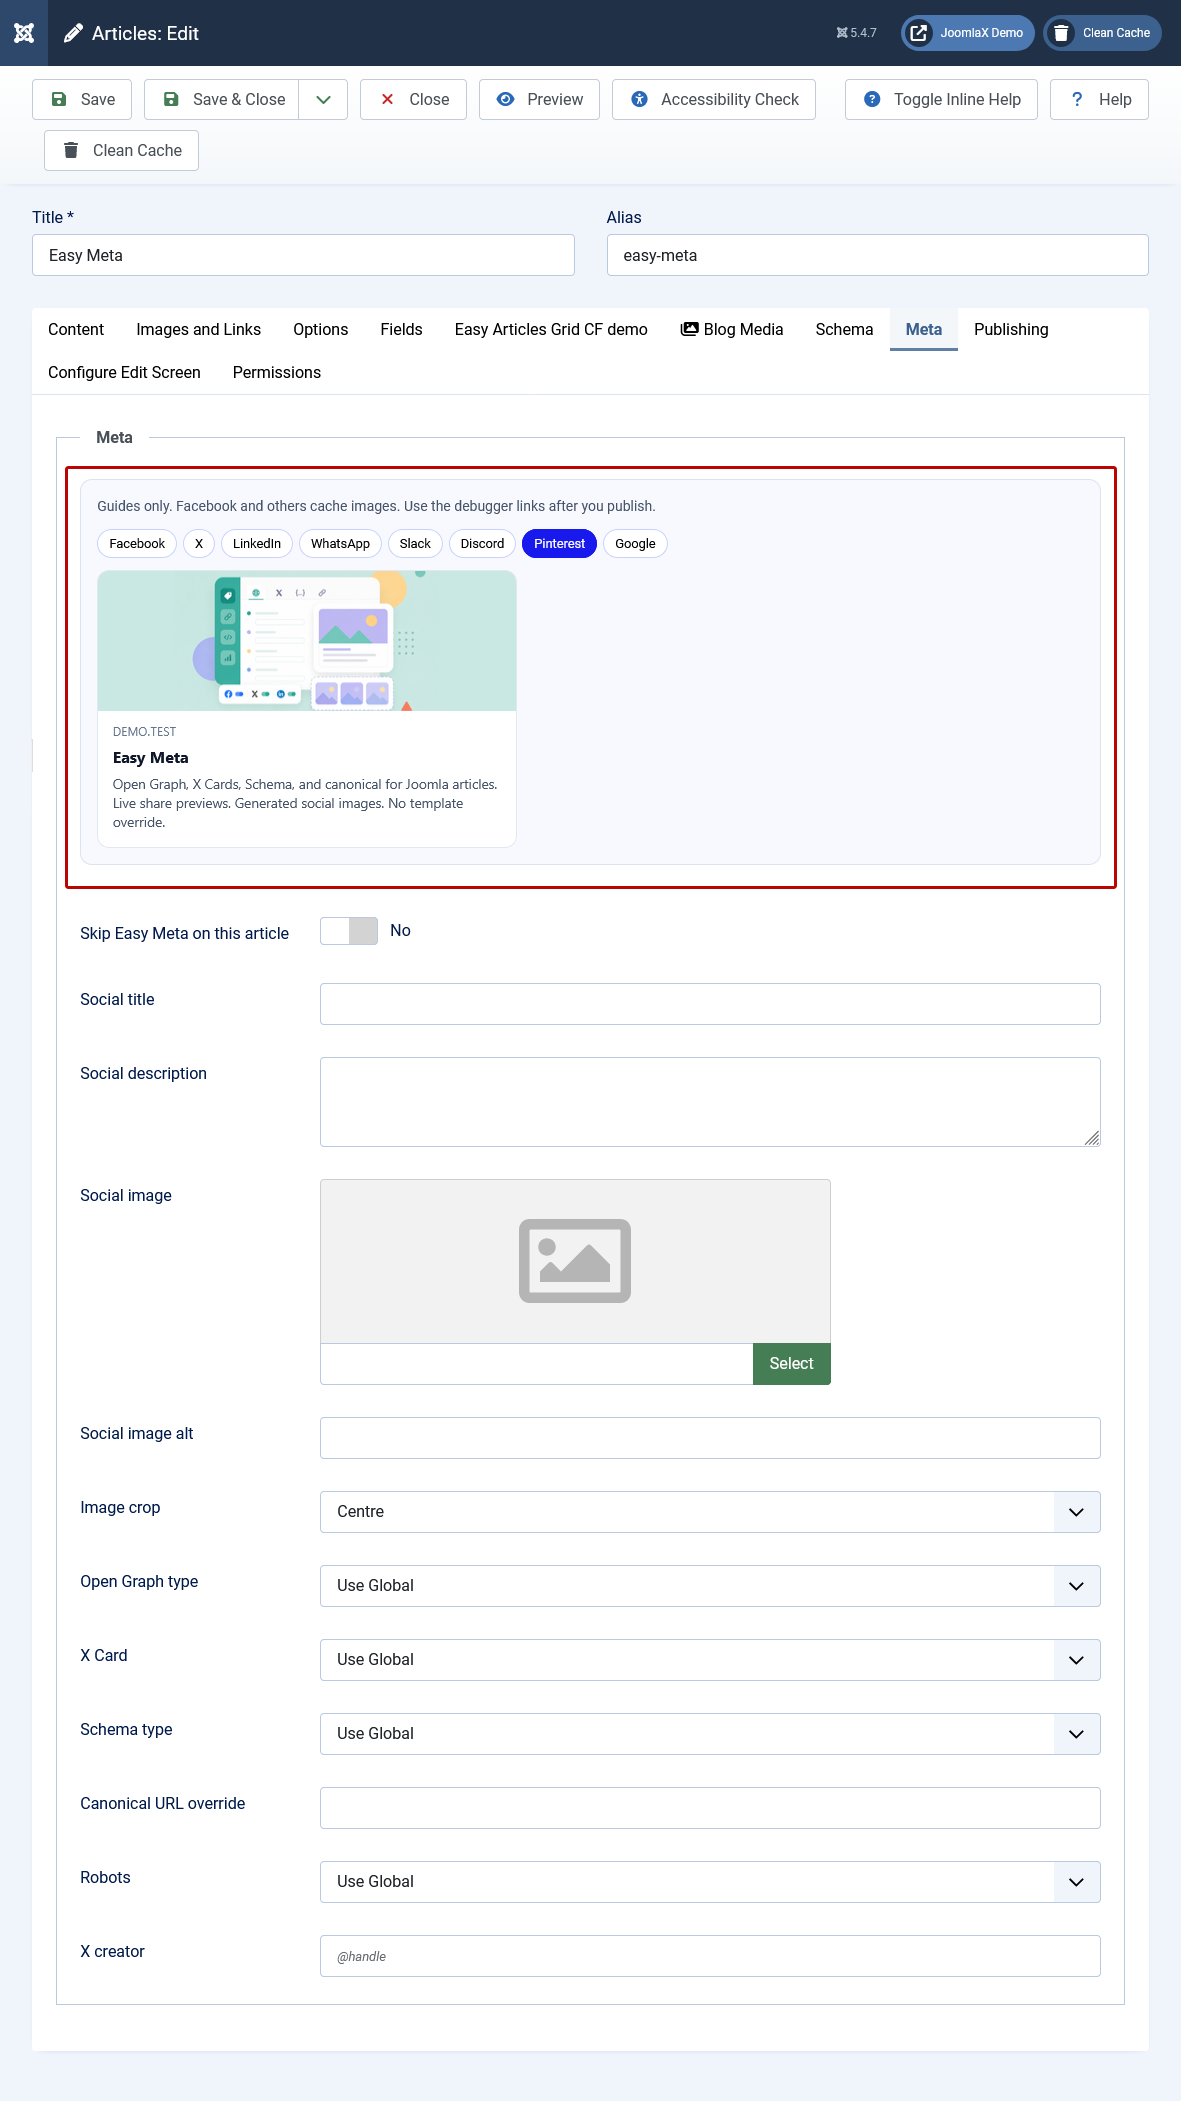The height and width of the screenshot is (2101, 1181).
Task: Click Clean Cache button in the toolbar
Action: coord(121,151)
